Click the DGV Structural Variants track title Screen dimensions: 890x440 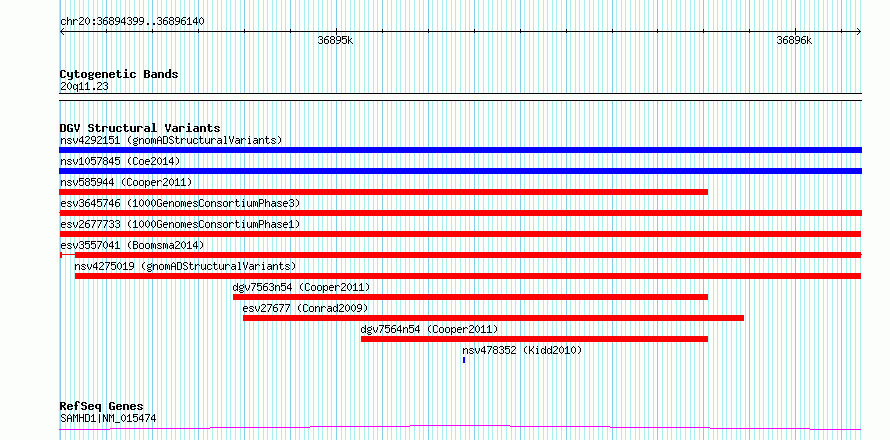tap(140, 128)
